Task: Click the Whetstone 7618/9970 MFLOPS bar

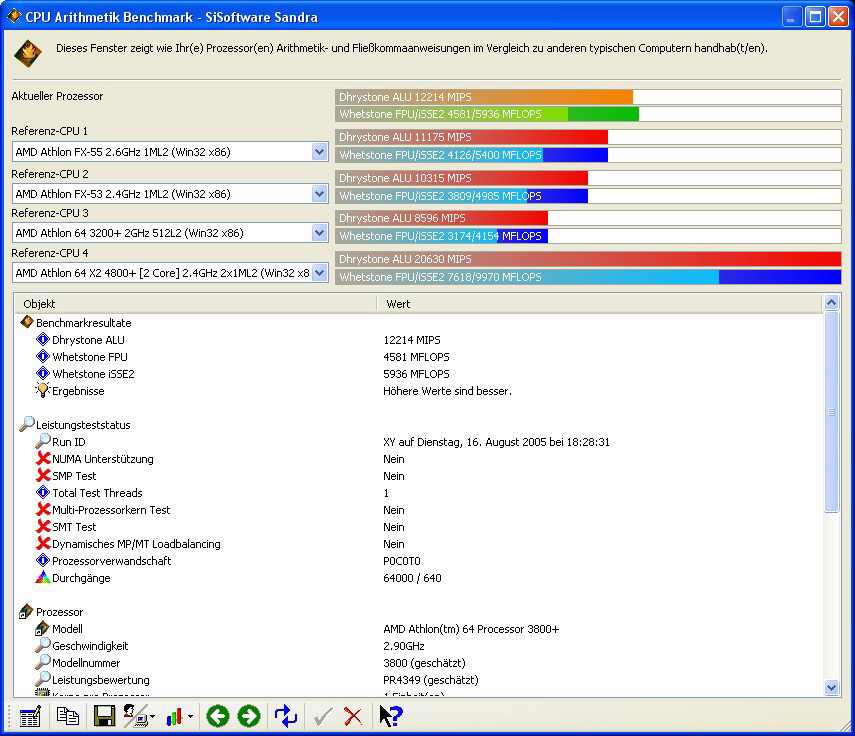Action: (x=588, y=277)
